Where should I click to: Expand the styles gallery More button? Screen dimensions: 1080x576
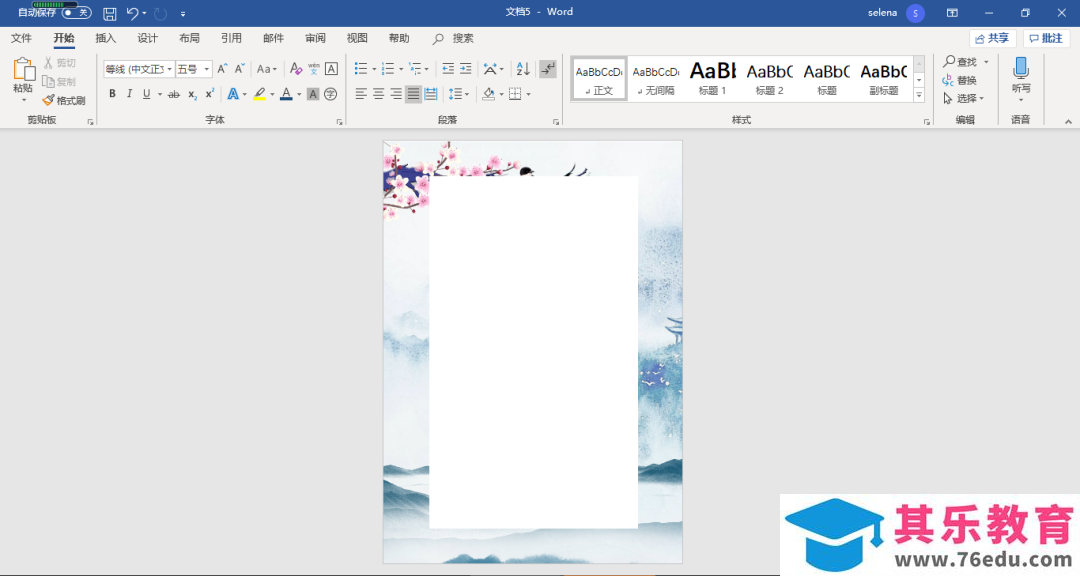coord(919,96)
